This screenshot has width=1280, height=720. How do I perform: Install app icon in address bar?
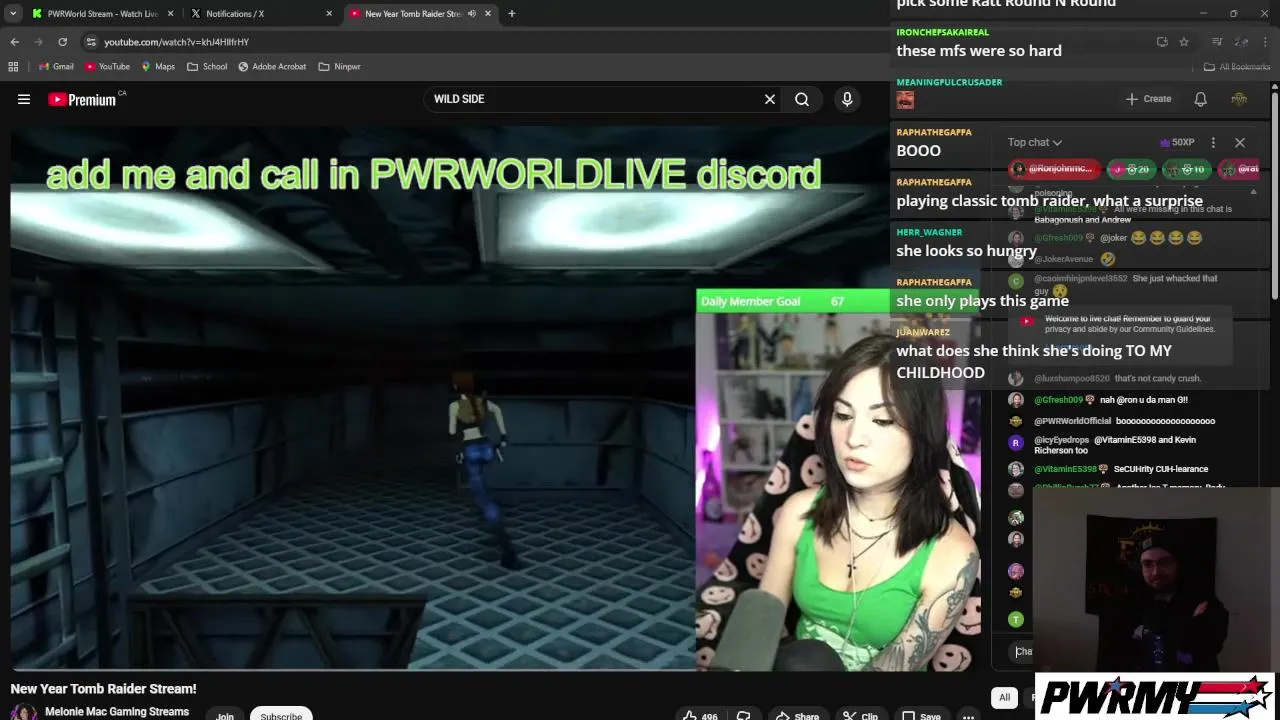click(x=1162, y=42)
